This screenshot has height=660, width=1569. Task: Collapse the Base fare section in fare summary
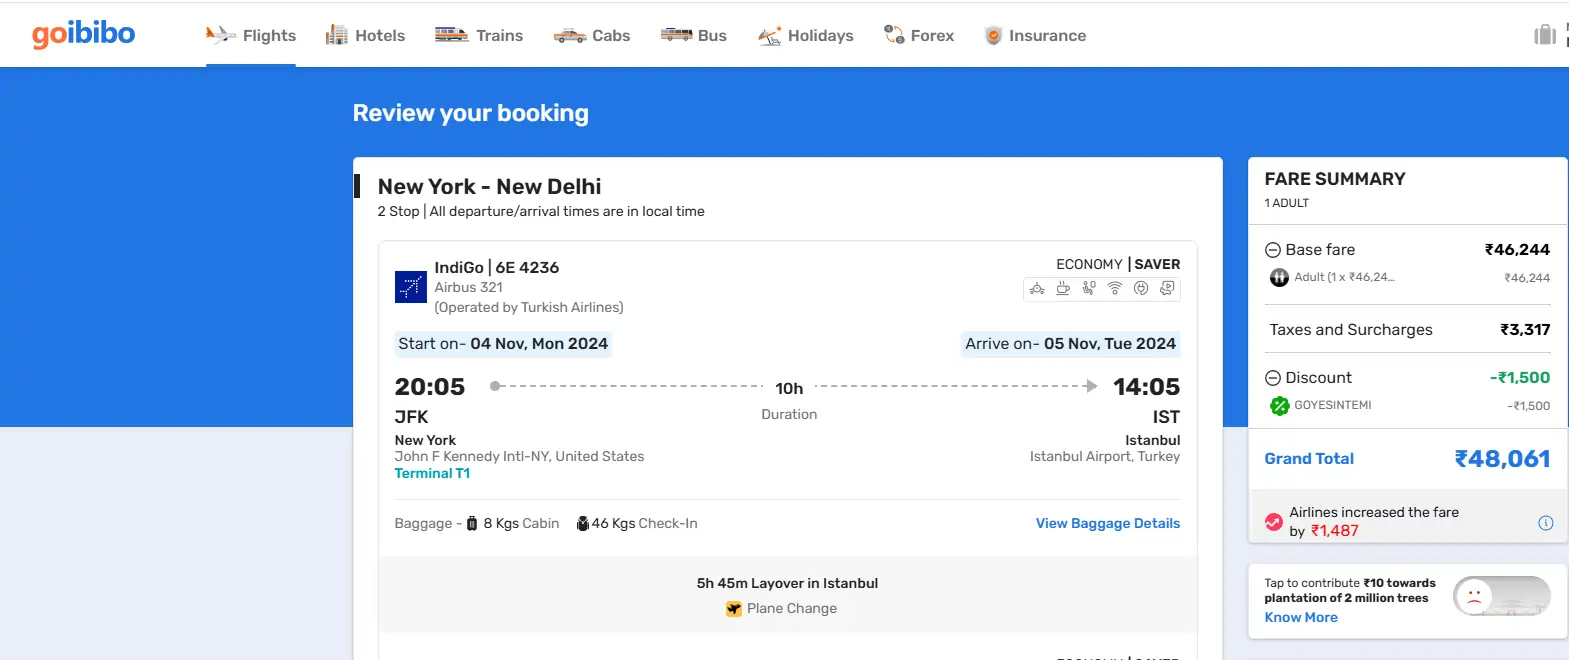tap(1273, 249)
